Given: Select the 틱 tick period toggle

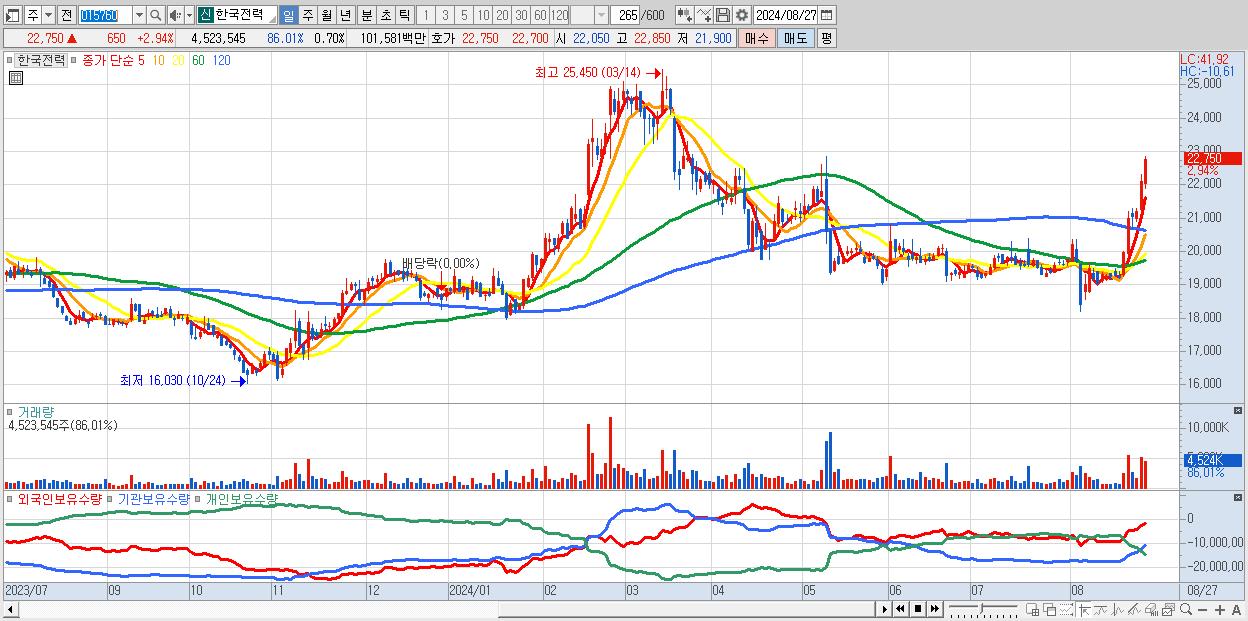Looking at the screenshot, I should (404, 15).
